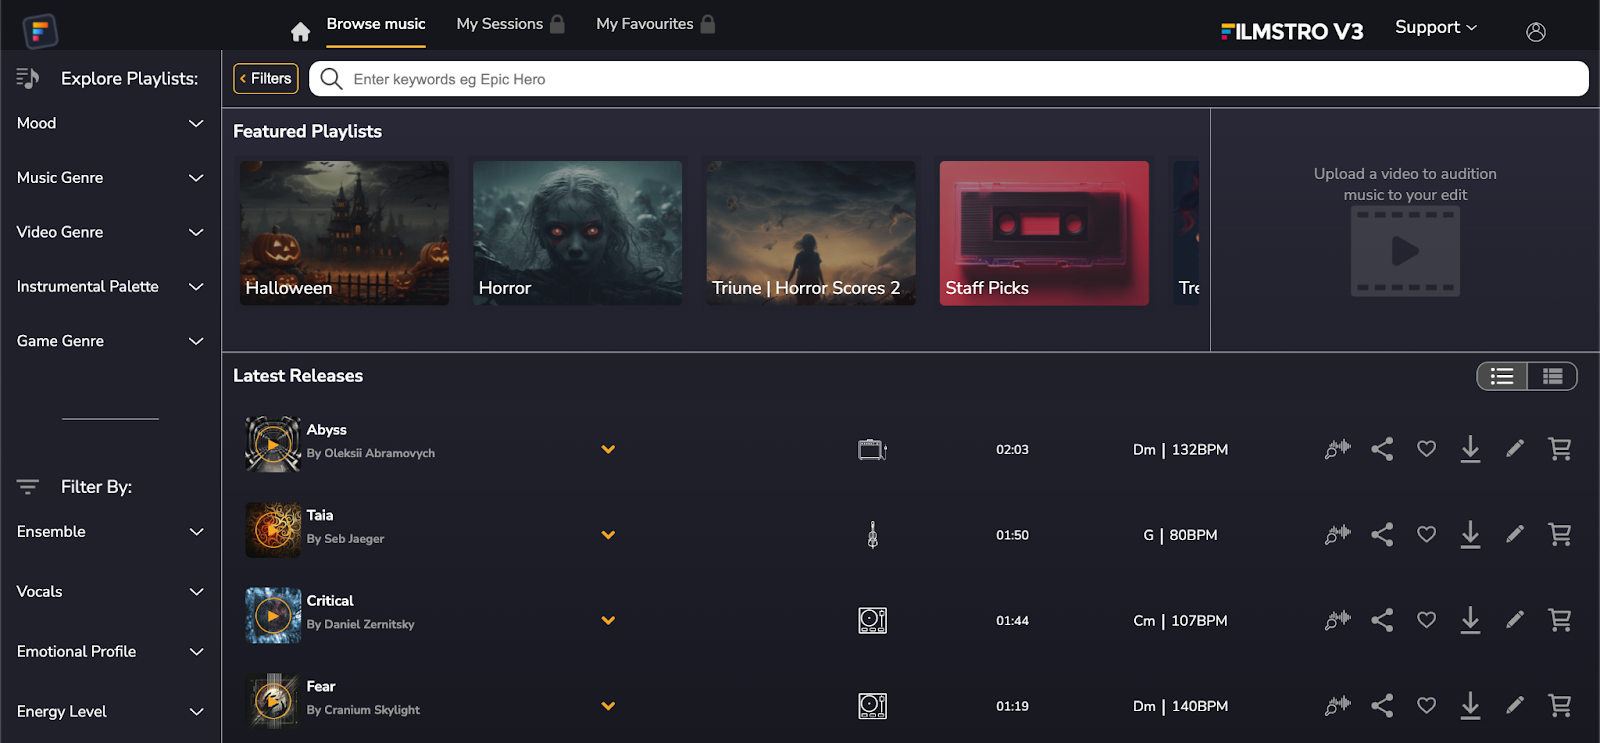Open the Staff Picks playlist
This screenshot has width=1600, height=743.
(x=1044, y=233)
